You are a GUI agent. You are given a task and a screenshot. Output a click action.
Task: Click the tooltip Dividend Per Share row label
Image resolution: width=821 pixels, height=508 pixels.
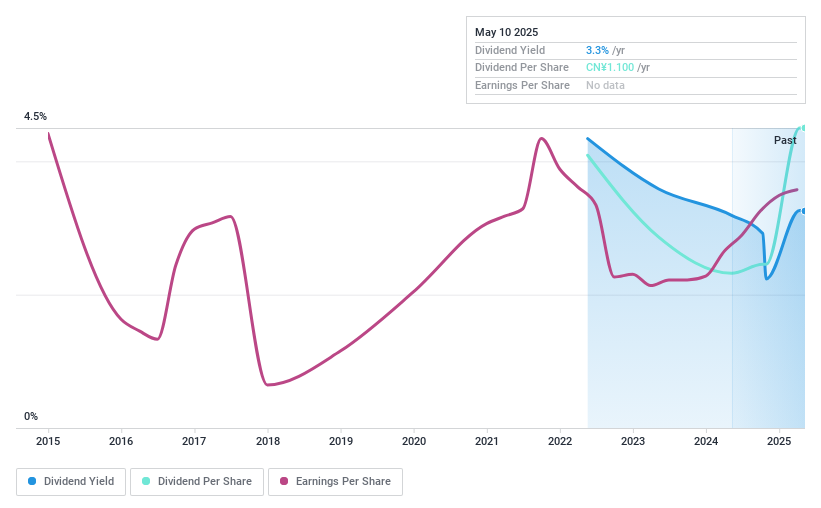(x=522, y=68)
